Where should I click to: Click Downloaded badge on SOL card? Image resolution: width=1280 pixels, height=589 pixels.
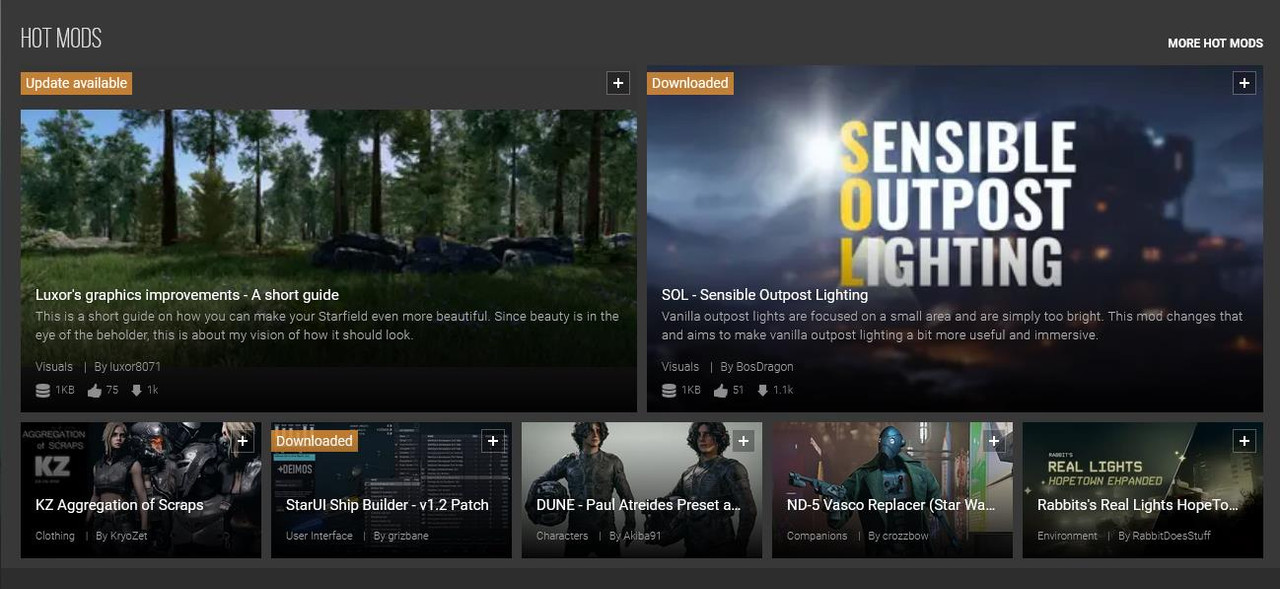(690, 83)
